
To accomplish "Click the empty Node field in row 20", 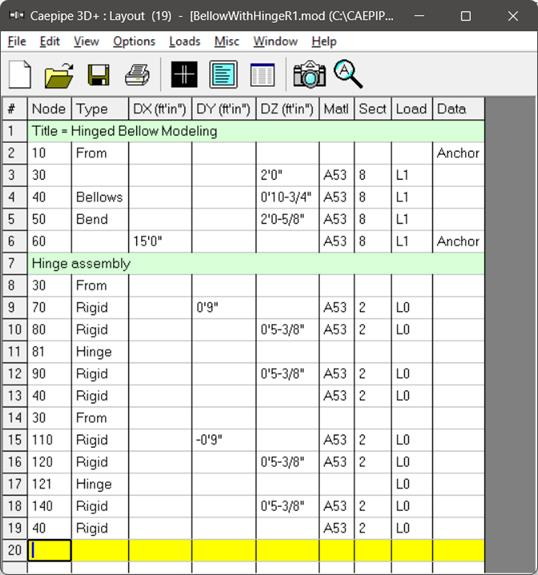I will point(50,550).
